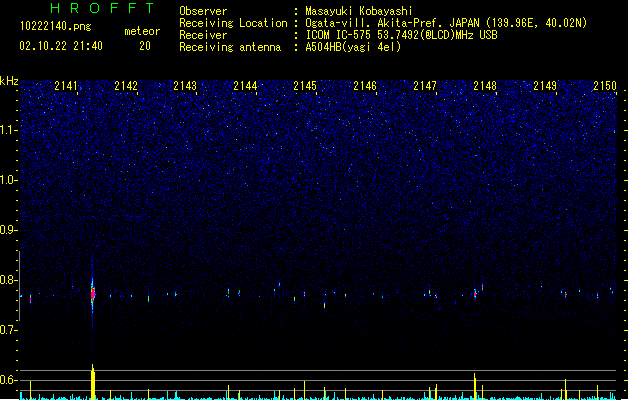Click the 1.1 kHz frequency label
Image resolution: width=629 pixels, height=400 pixels.
click(8, 130)
